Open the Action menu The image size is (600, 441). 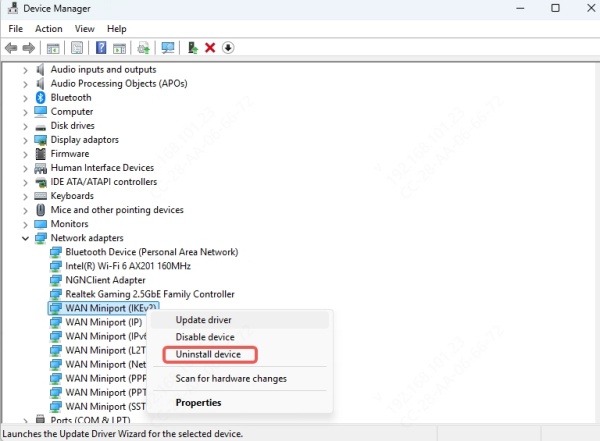[49, 29]
